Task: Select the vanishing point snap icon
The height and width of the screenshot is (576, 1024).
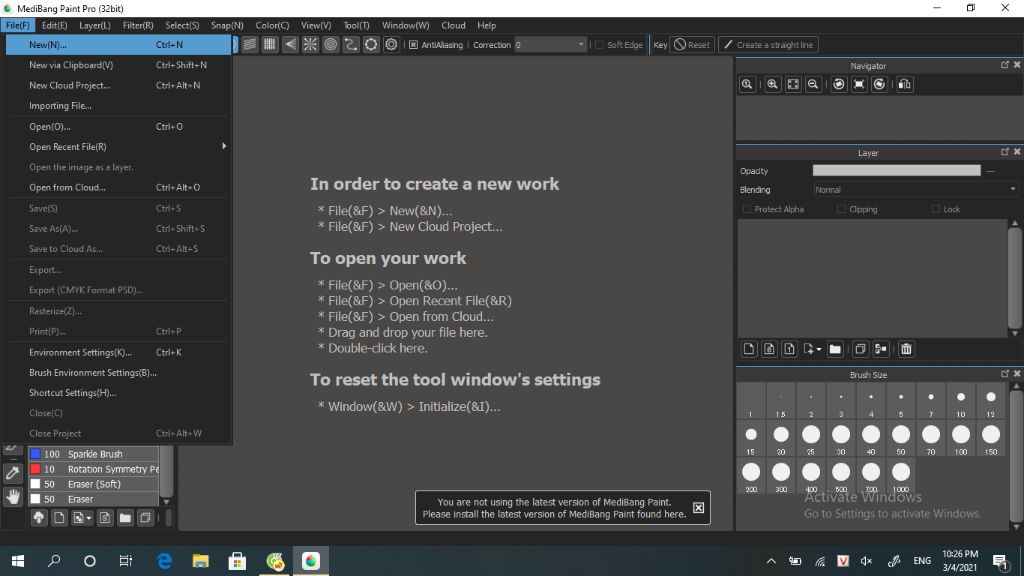Action: tap(290, 44)
